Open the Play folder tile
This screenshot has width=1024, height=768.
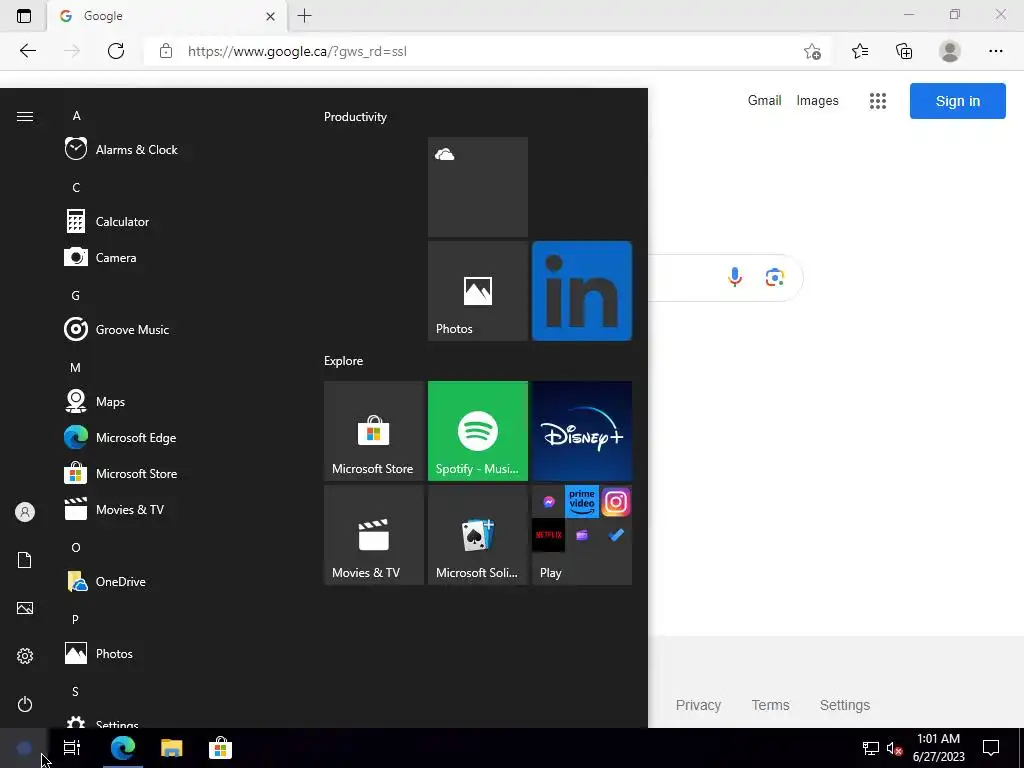point(582,535)
